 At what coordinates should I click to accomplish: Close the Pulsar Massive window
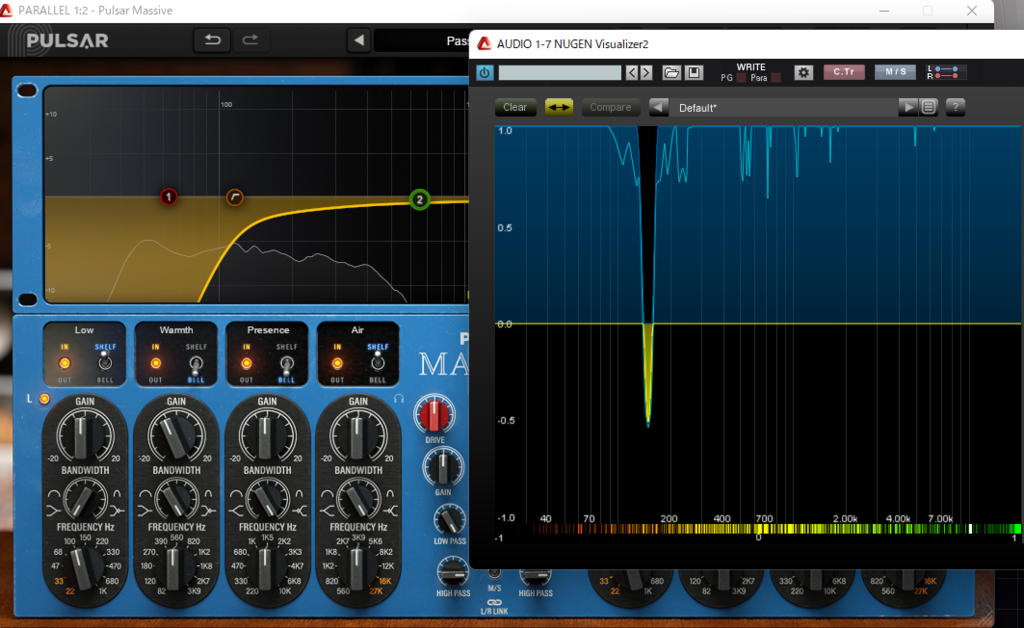[x=972, y=10]
